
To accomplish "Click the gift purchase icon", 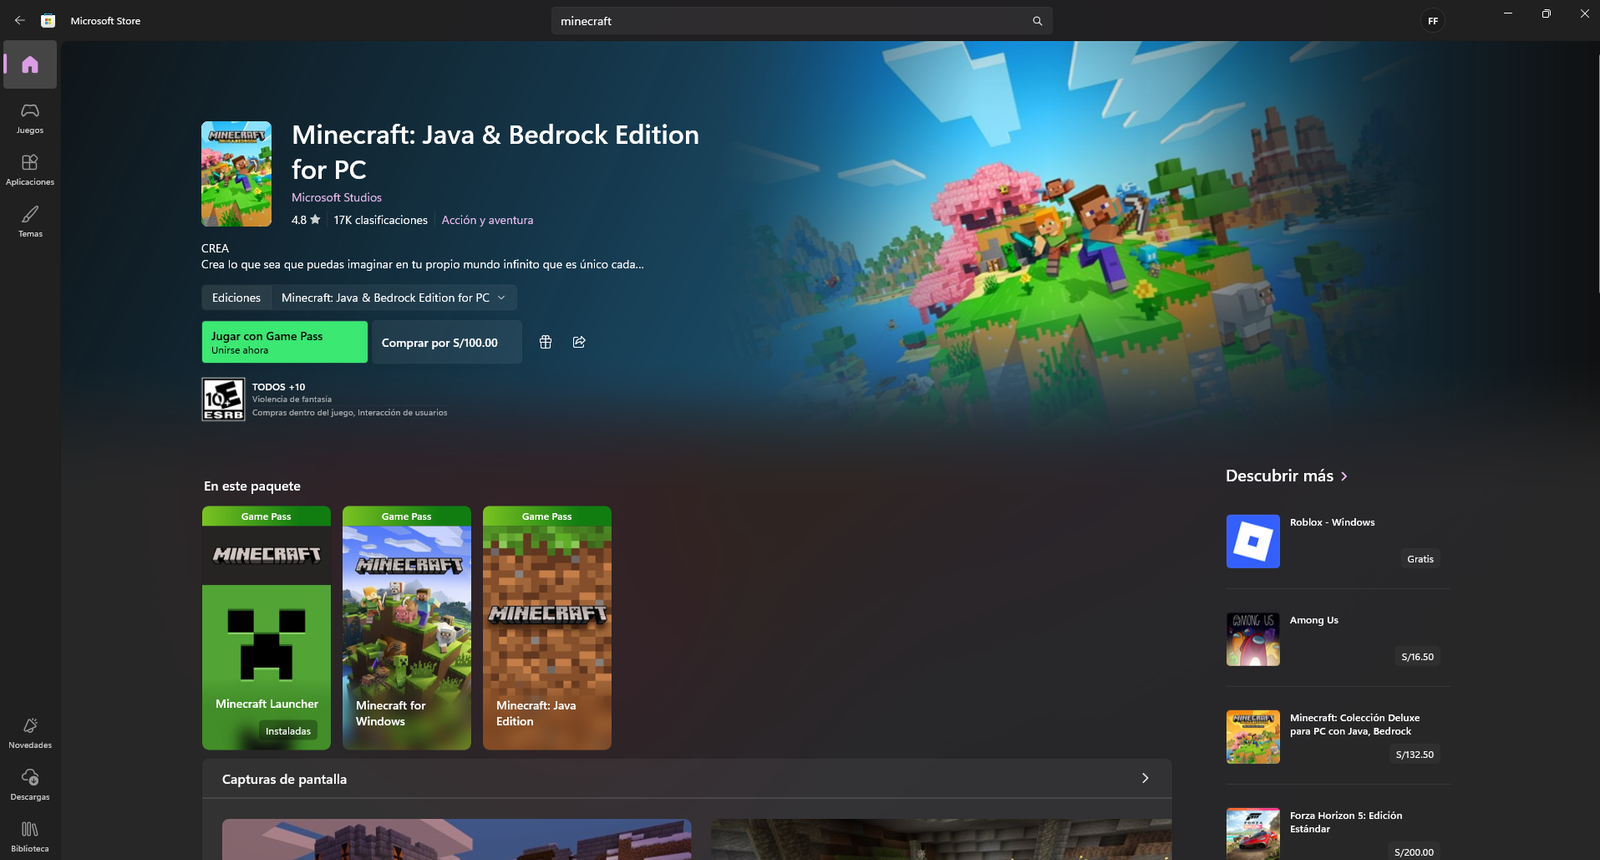I will point(545,342).
